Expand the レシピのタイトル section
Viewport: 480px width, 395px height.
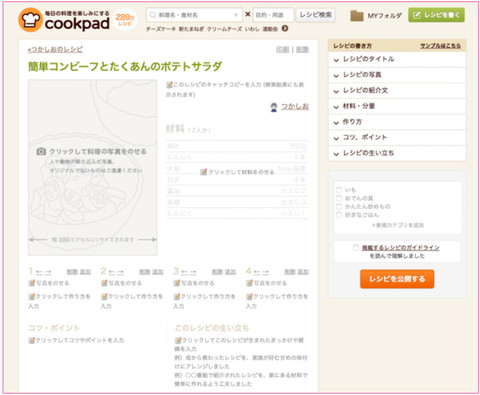(x=397, y=59)
